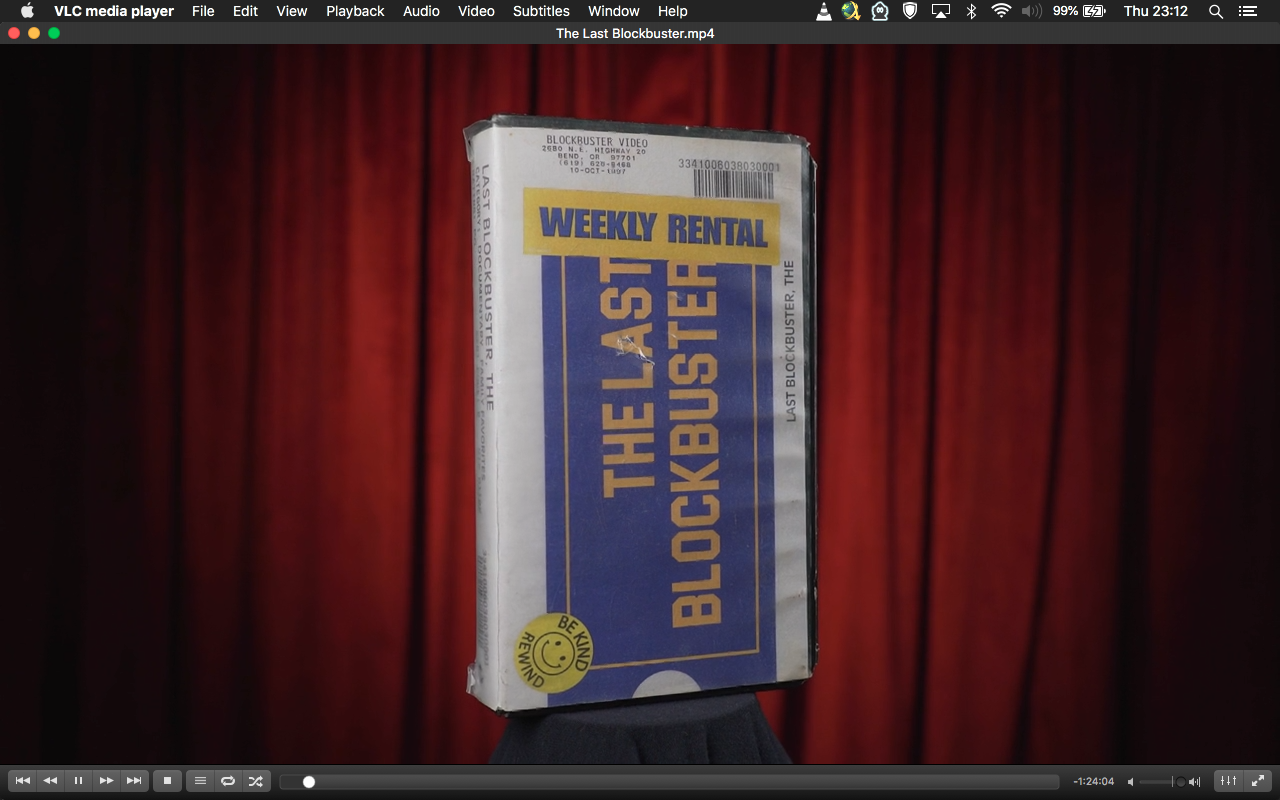Click the fast forward button
The height and width of the screenshot is (800, 1280).
point(106,781)
